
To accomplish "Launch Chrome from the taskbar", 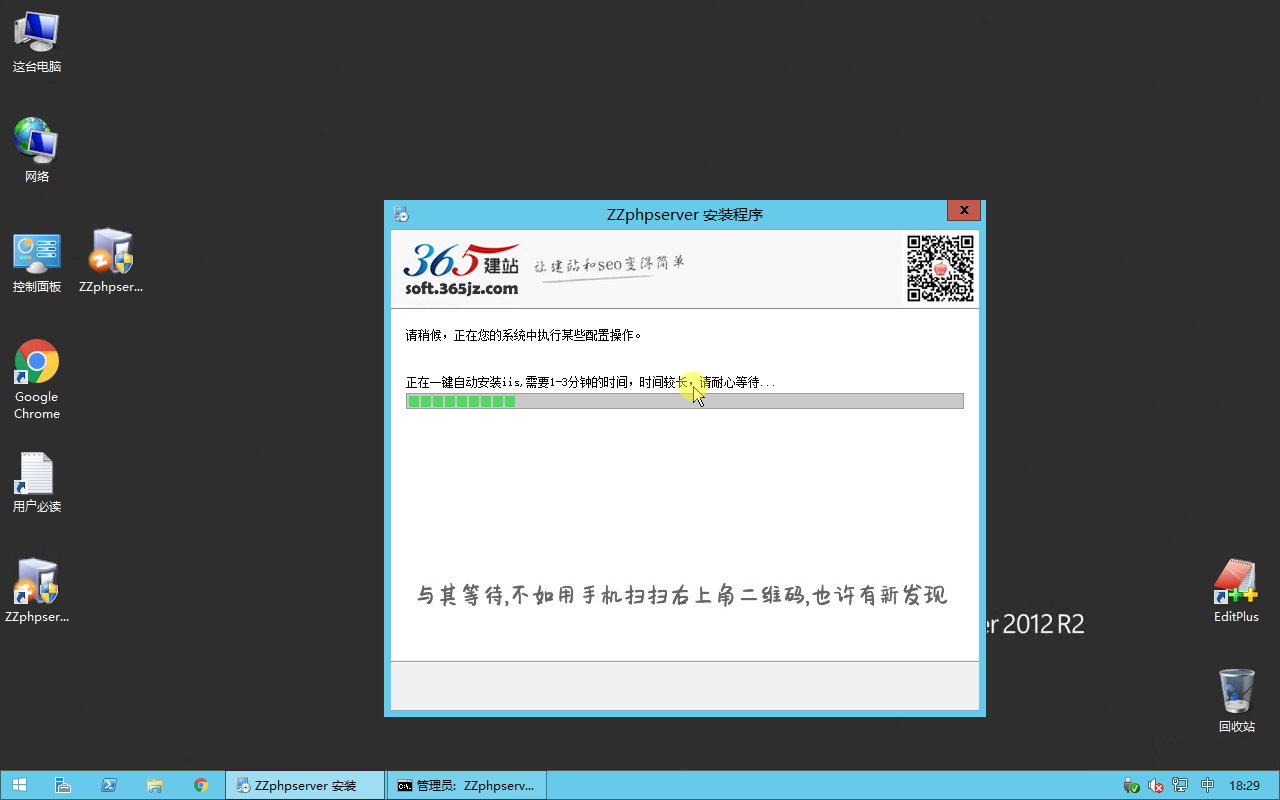I will coord(201,785).
